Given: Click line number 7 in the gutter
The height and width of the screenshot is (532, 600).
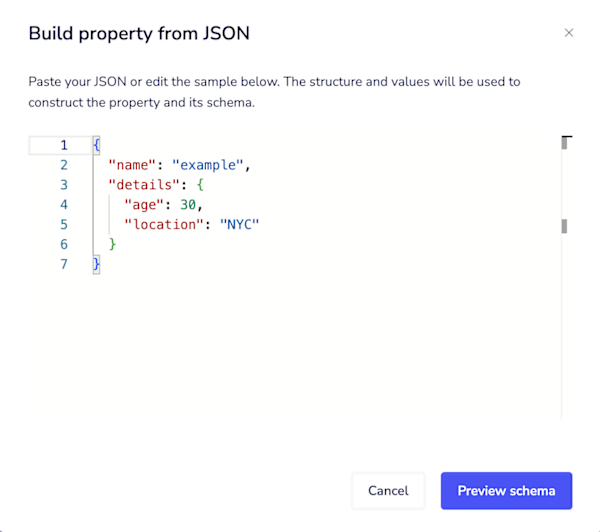Looking at the screenshot, I should [x=64, y=264].
